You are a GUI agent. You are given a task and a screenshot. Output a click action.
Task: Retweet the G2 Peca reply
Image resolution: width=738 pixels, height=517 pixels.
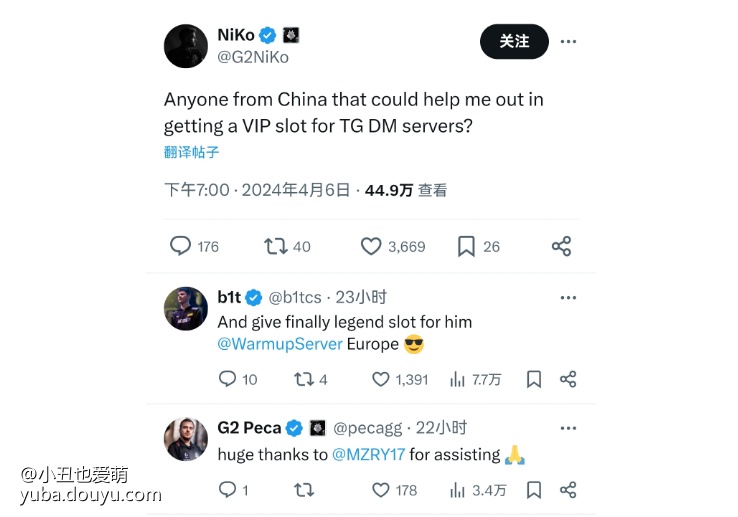click(304, 490)
